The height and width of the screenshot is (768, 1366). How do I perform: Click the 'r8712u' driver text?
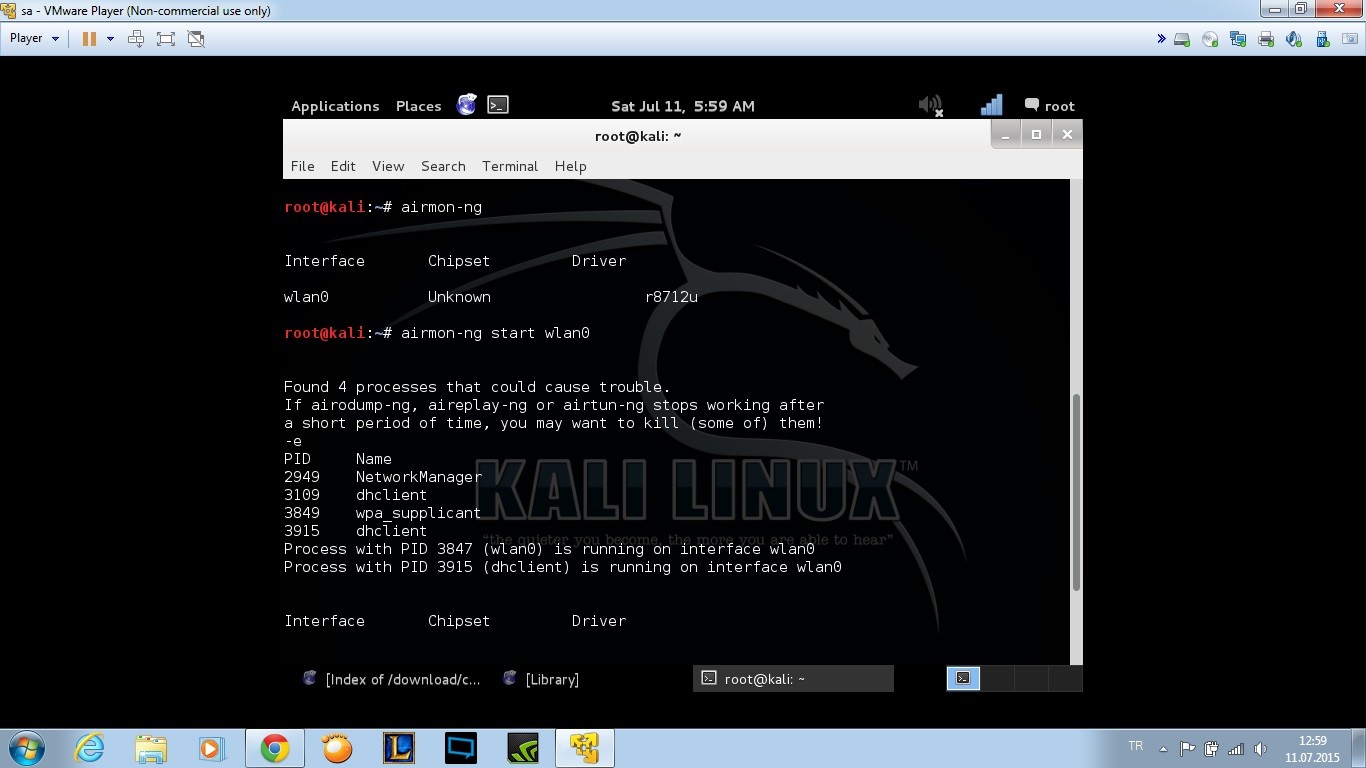coord(671,297)
